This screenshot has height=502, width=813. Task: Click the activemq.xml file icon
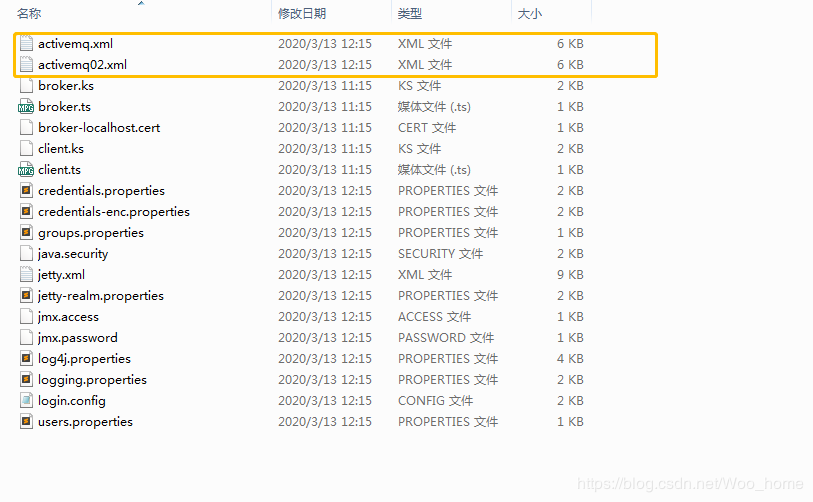pyautogui.click(x=26, y=44)
